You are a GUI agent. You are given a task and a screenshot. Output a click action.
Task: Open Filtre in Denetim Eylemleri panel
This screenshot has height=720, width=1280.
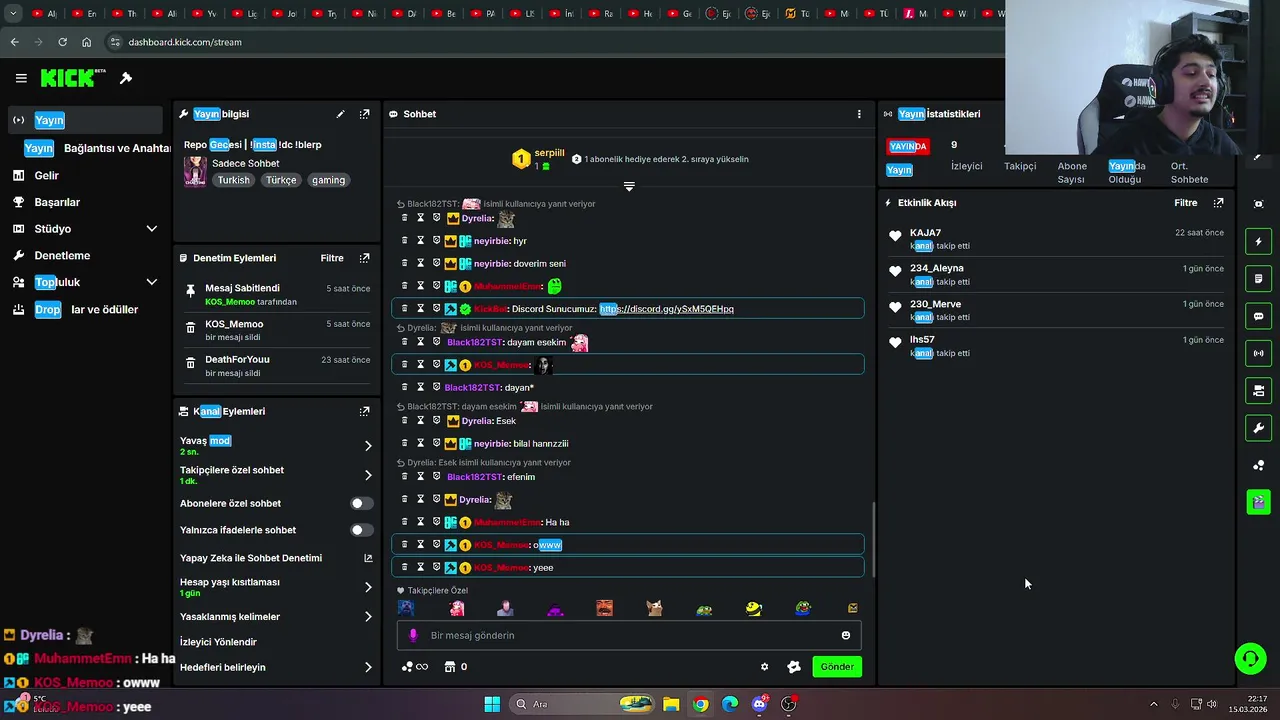click(332, 258)
